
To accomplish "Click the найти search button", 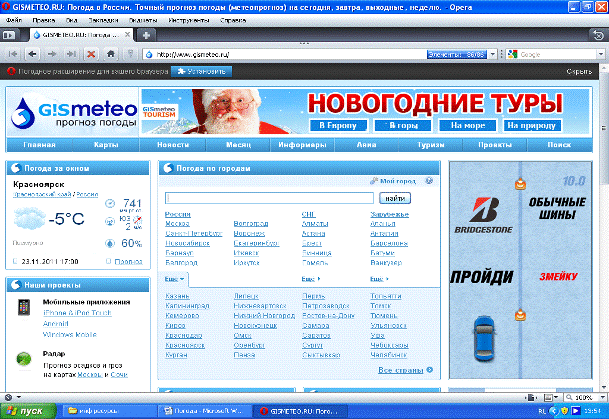I will click(x=395, y=198).
